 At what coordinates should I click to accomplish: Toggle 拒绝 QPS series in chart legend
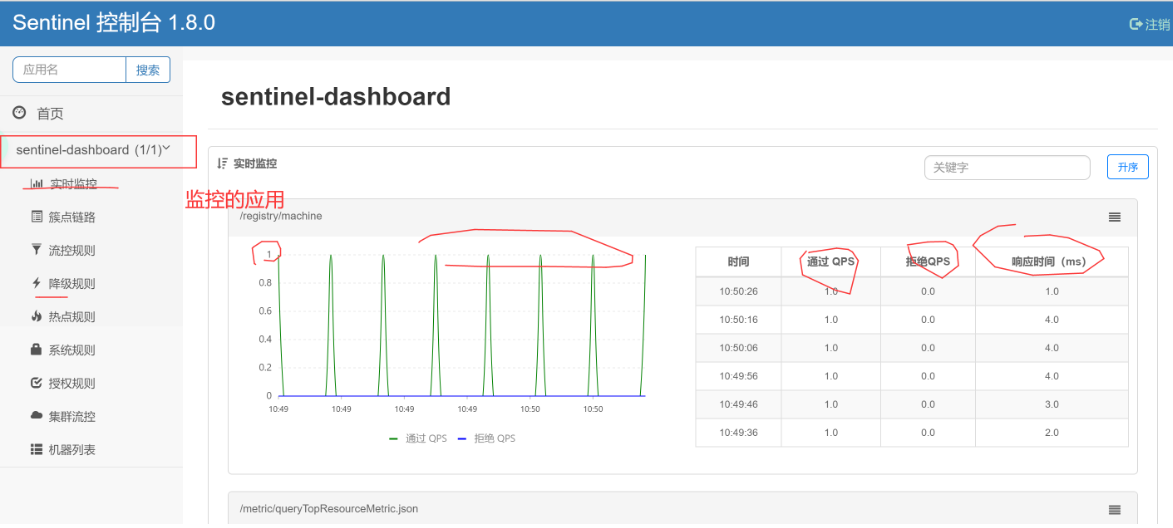tap(486, 438)
